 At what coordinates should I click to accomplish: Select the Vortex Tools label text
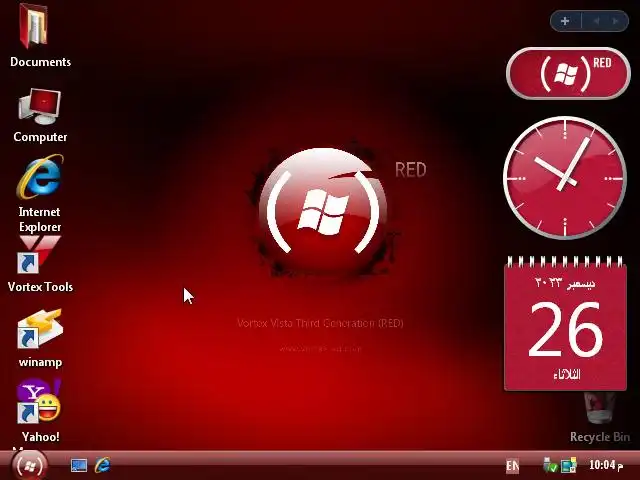point(40,287)
